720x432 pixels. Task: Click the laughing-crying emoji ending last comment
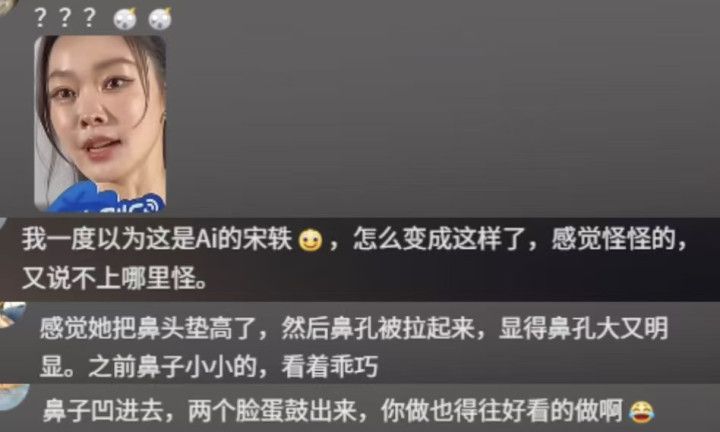(641, 412)
